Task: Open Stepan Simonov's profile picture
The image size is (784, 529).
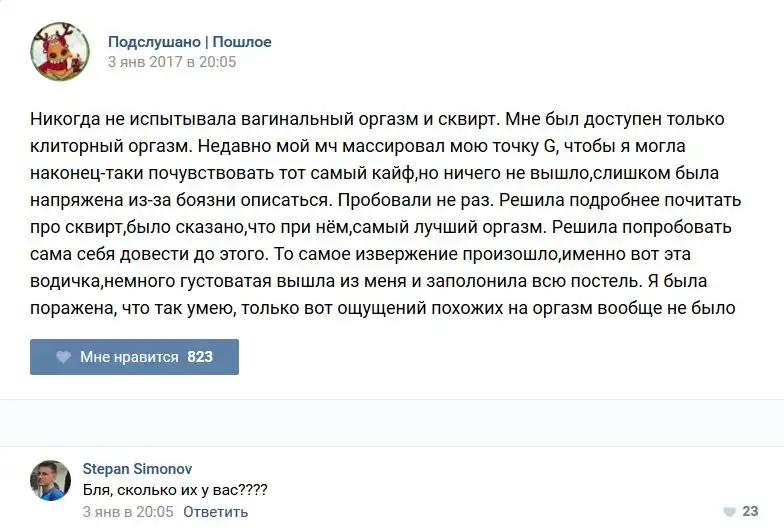Action: tap(51, 480)
